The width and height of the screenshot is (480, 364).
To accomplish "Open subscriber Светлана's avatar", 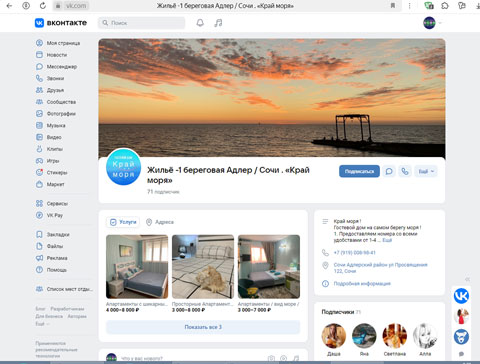I will [x=395, y=336].
